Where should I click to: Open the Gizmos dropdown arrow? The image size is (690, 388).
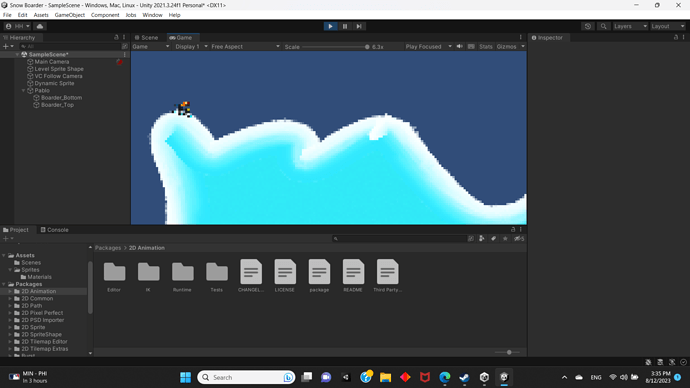[523, 47]
